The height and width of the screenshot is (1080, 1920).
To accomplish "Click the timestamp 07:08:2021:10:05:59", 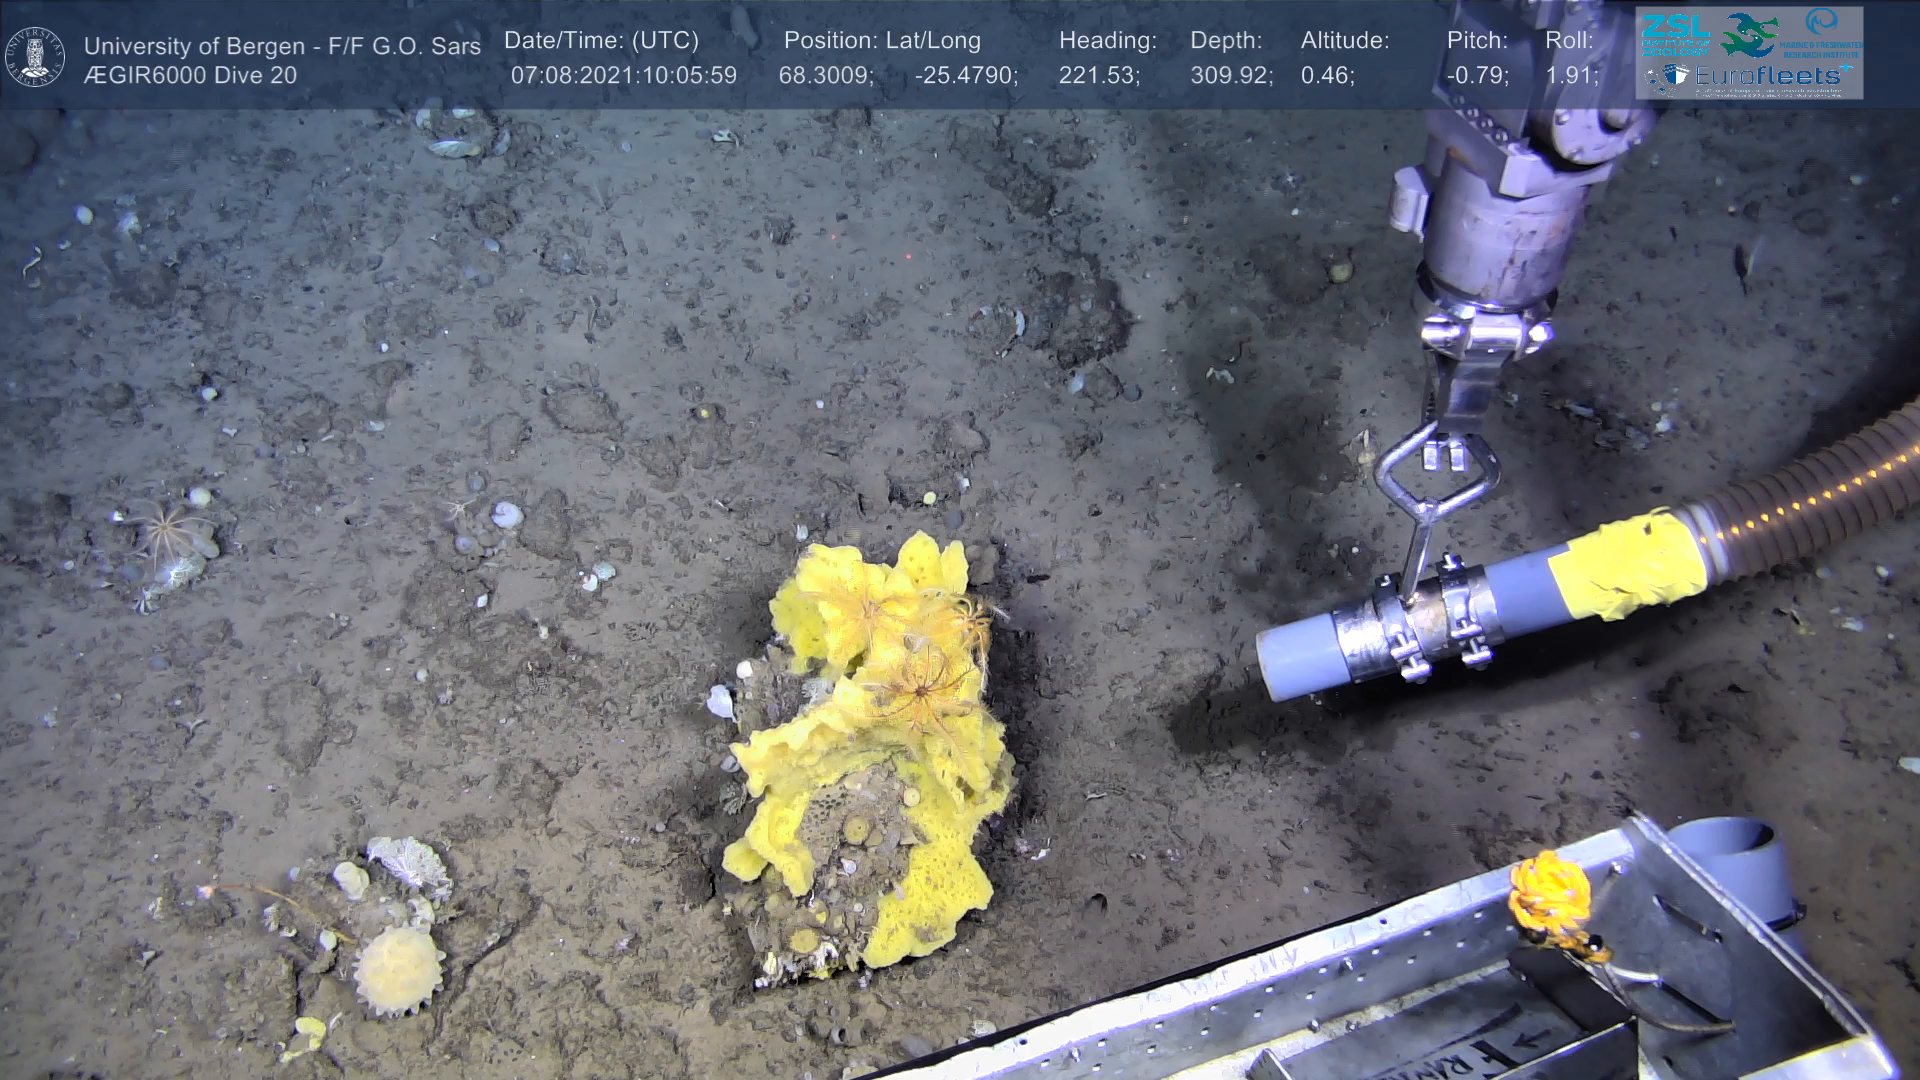I will [623, 76].
